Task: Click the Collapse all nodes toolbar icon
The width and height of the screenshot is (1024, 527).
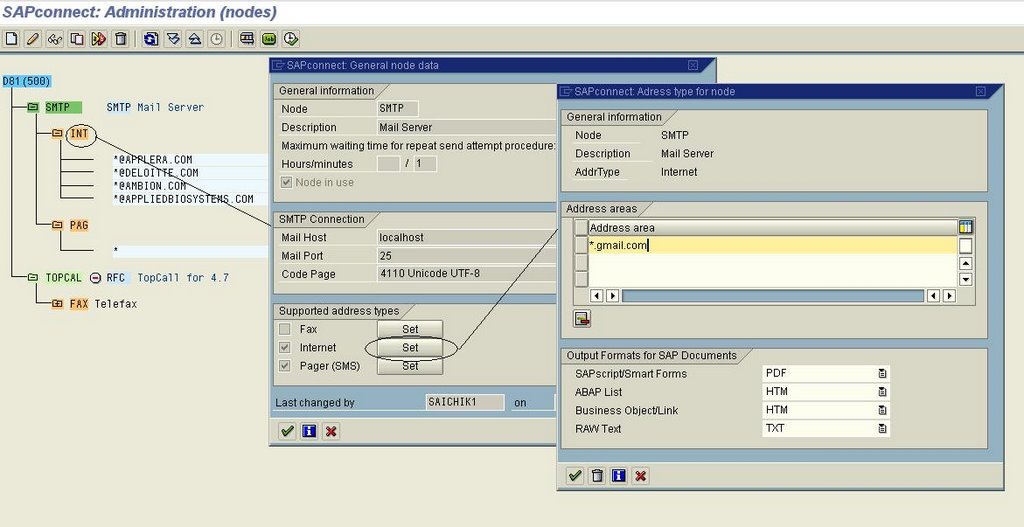Action: pyautogui.click(x=195, y=39)
